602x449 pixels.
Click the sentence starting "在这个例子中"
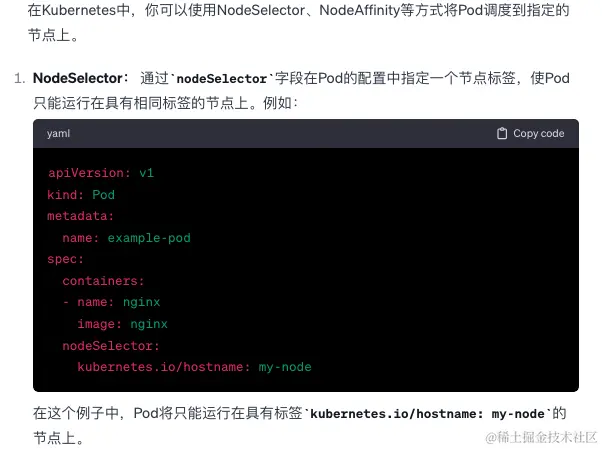tap(299, 426)
